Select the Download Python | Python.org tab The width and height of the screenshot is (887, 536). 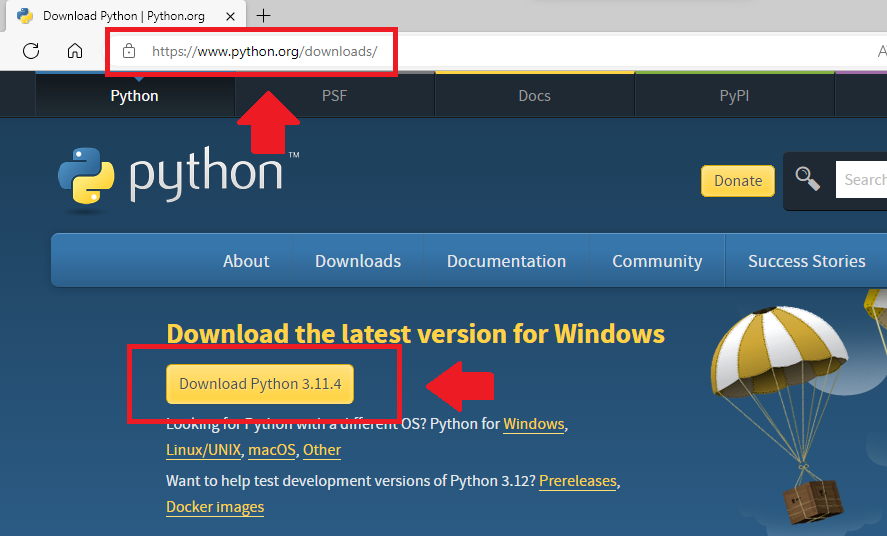point(126,16)
